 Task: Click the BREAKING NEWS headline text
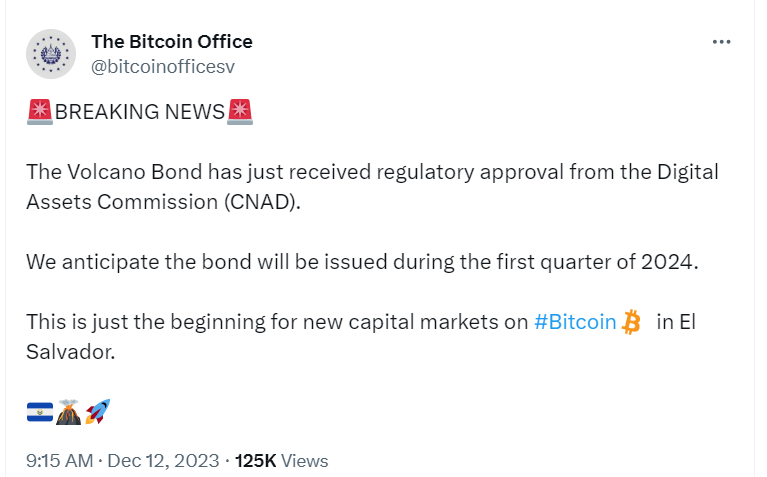(x=139, y=112)
